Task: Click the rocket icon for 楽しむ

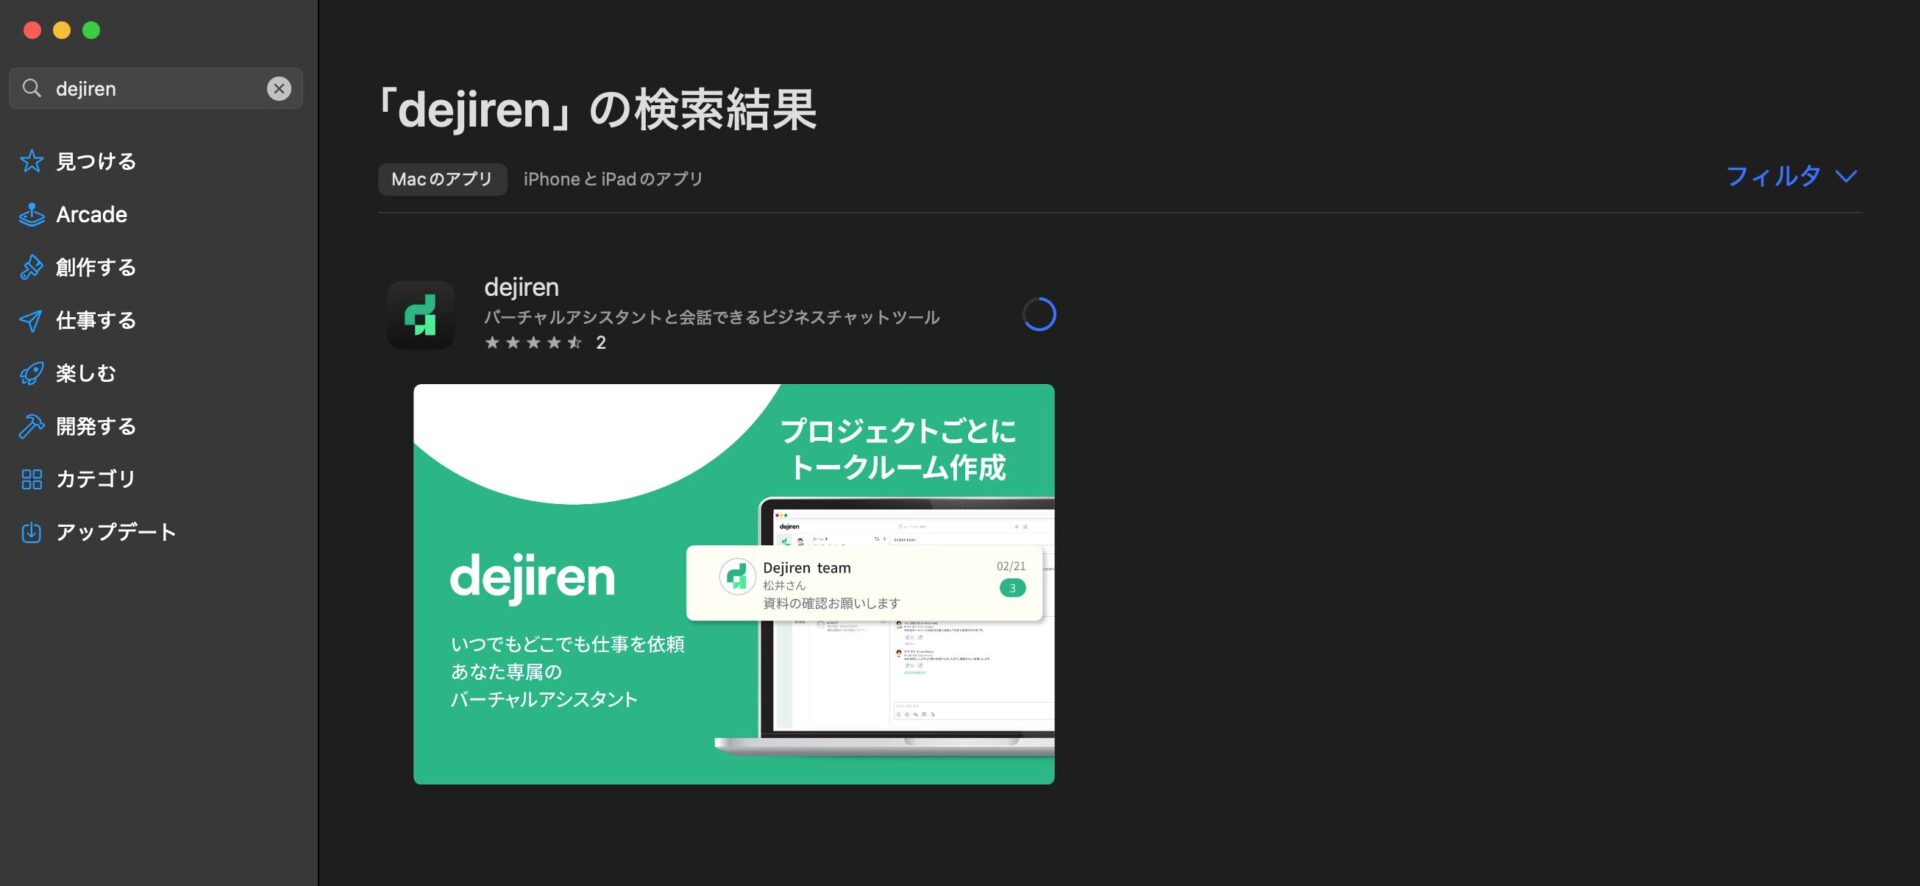Action: pos(32,373)
